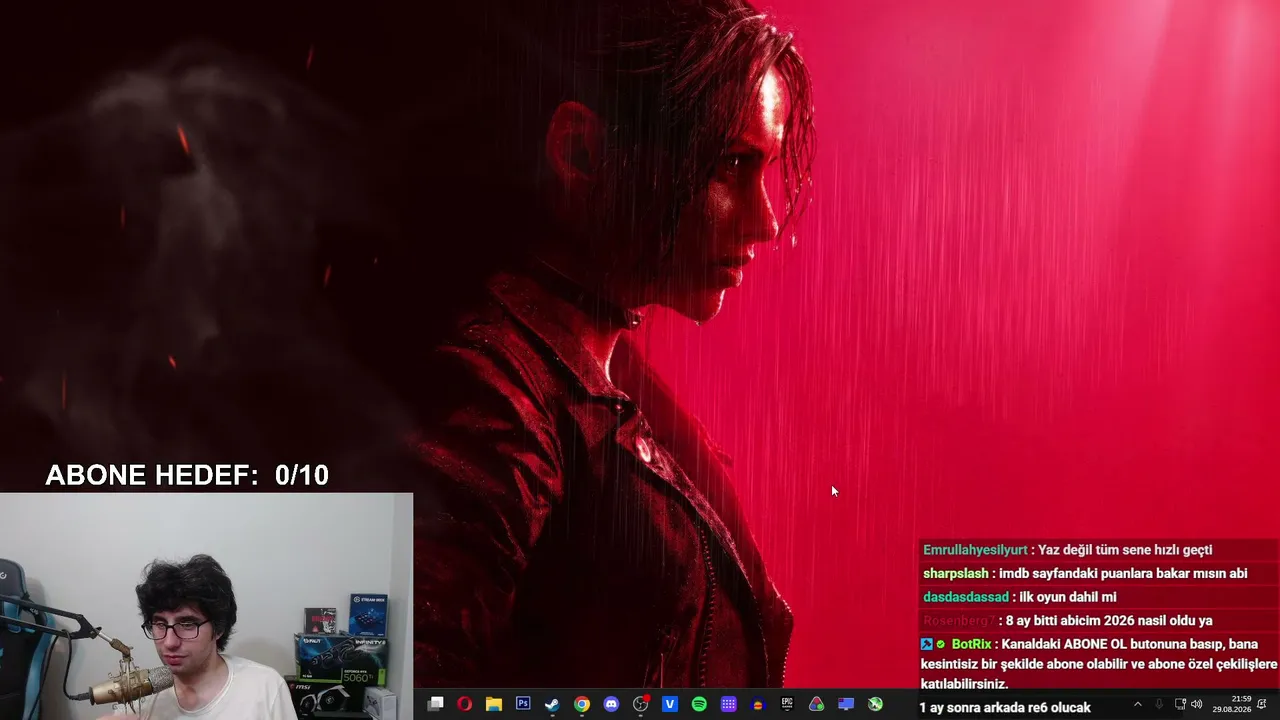Switch to Google Chrome on taskbar
1280x720 pixels.
582,704
